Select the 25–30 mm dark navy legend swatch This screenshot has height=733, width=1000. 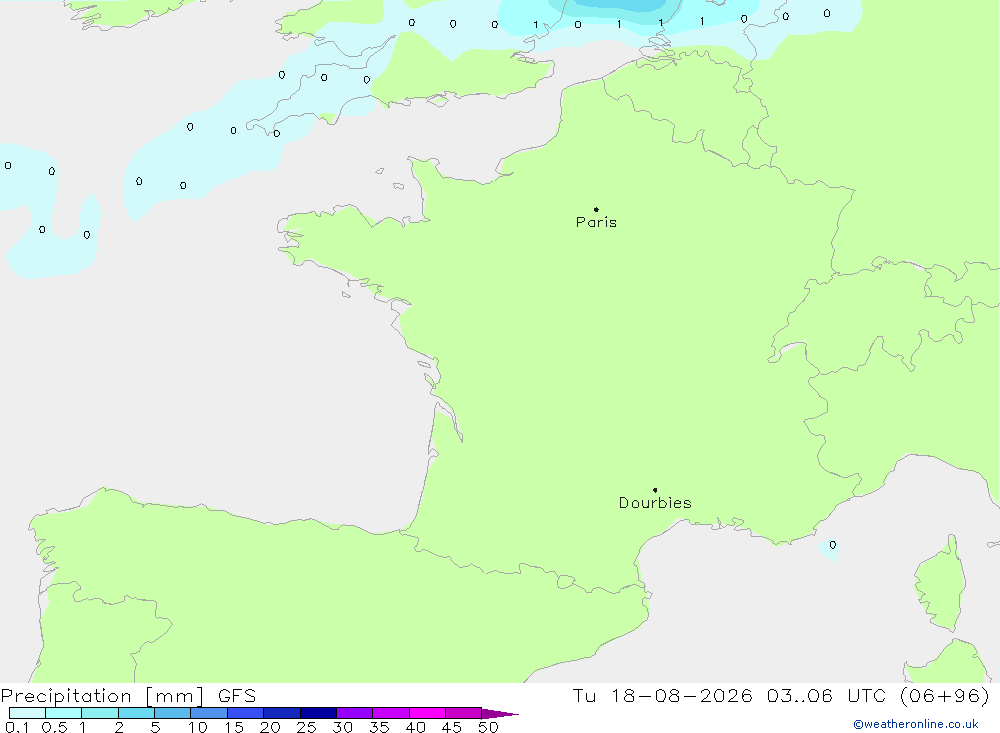click(x=318, y=713)
